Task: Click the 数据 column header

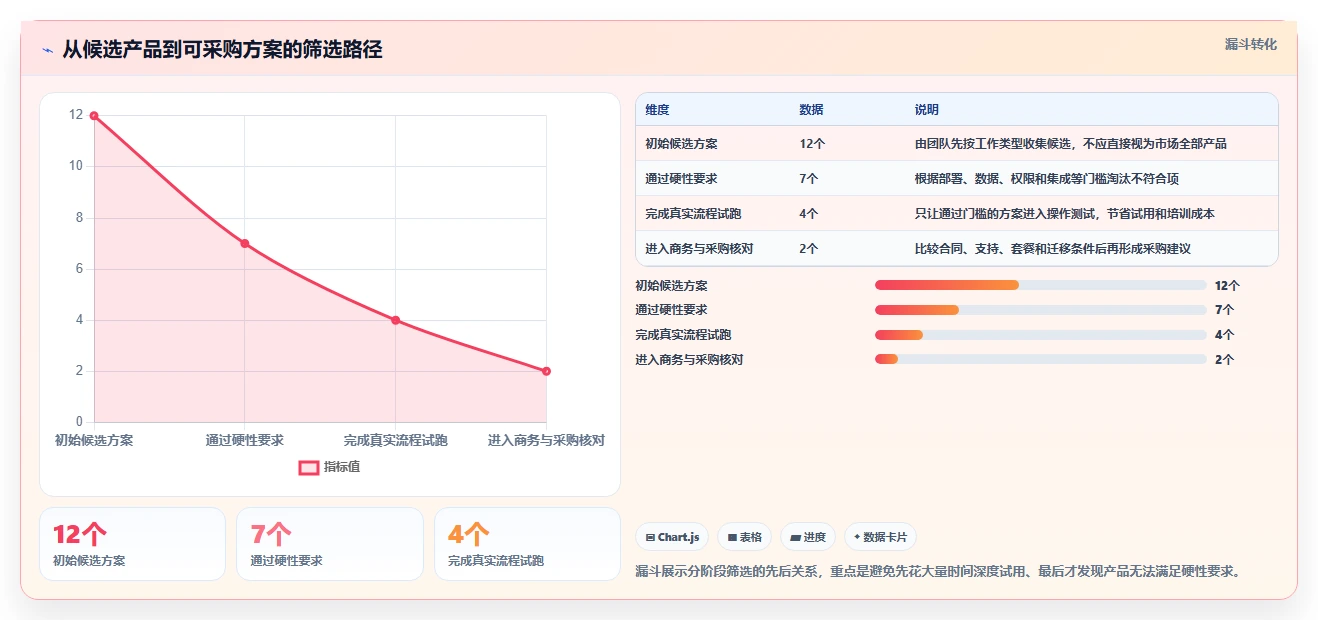Action: pos(812,109)
